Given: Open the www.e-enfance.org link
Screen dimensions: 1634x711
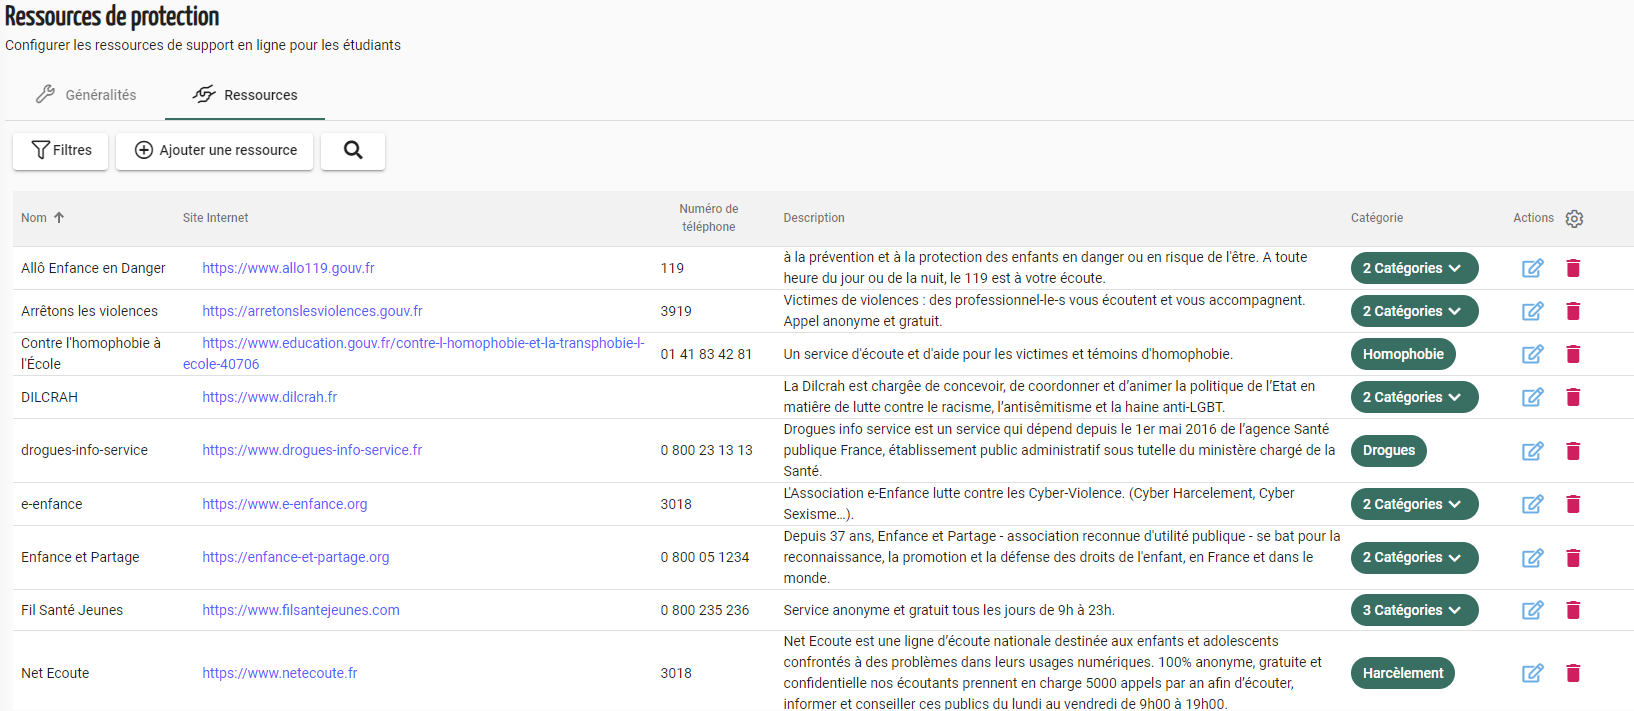Looking at the screenshot, I should point(285,504).
